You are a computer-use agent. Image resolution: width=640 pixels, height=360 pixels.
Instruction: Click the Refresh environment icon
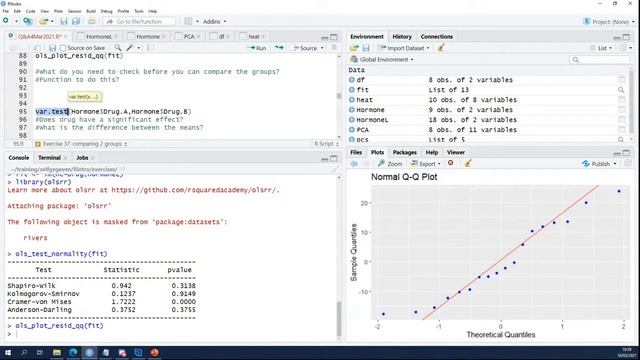pos(623,48)
